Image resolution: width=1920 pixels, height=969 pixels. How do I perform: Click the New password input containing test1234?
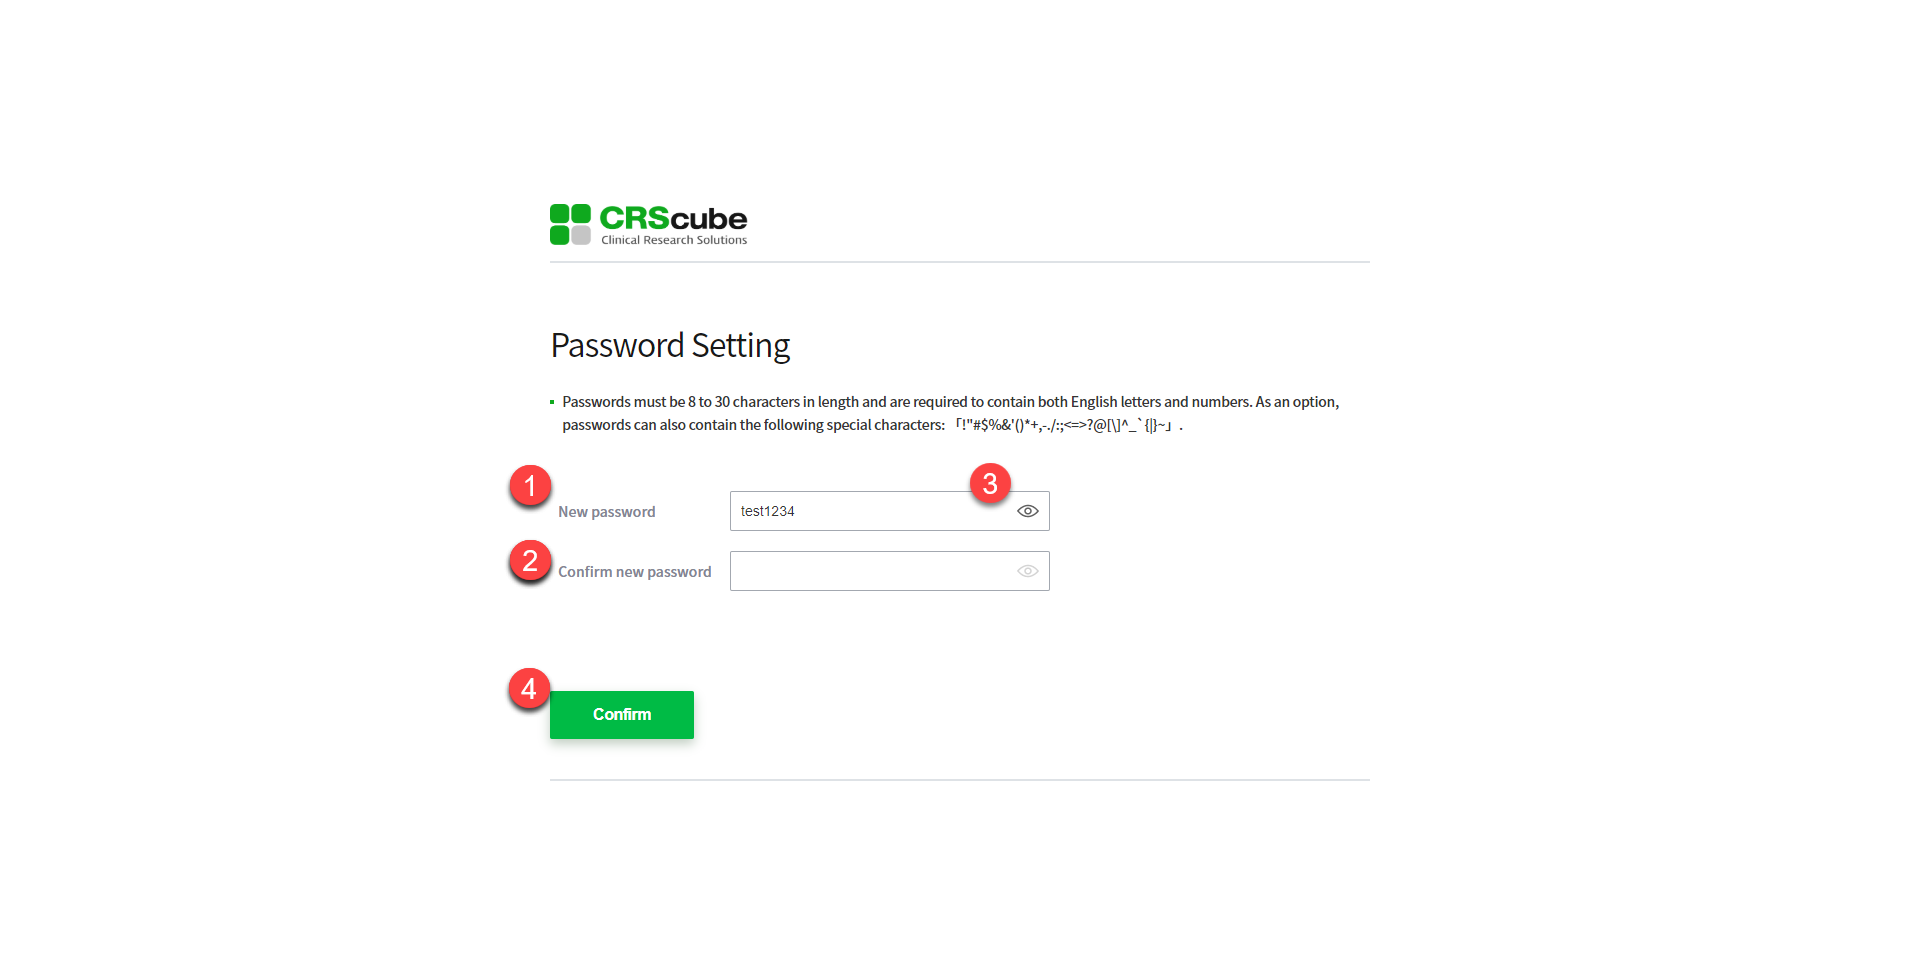(860, 511)
